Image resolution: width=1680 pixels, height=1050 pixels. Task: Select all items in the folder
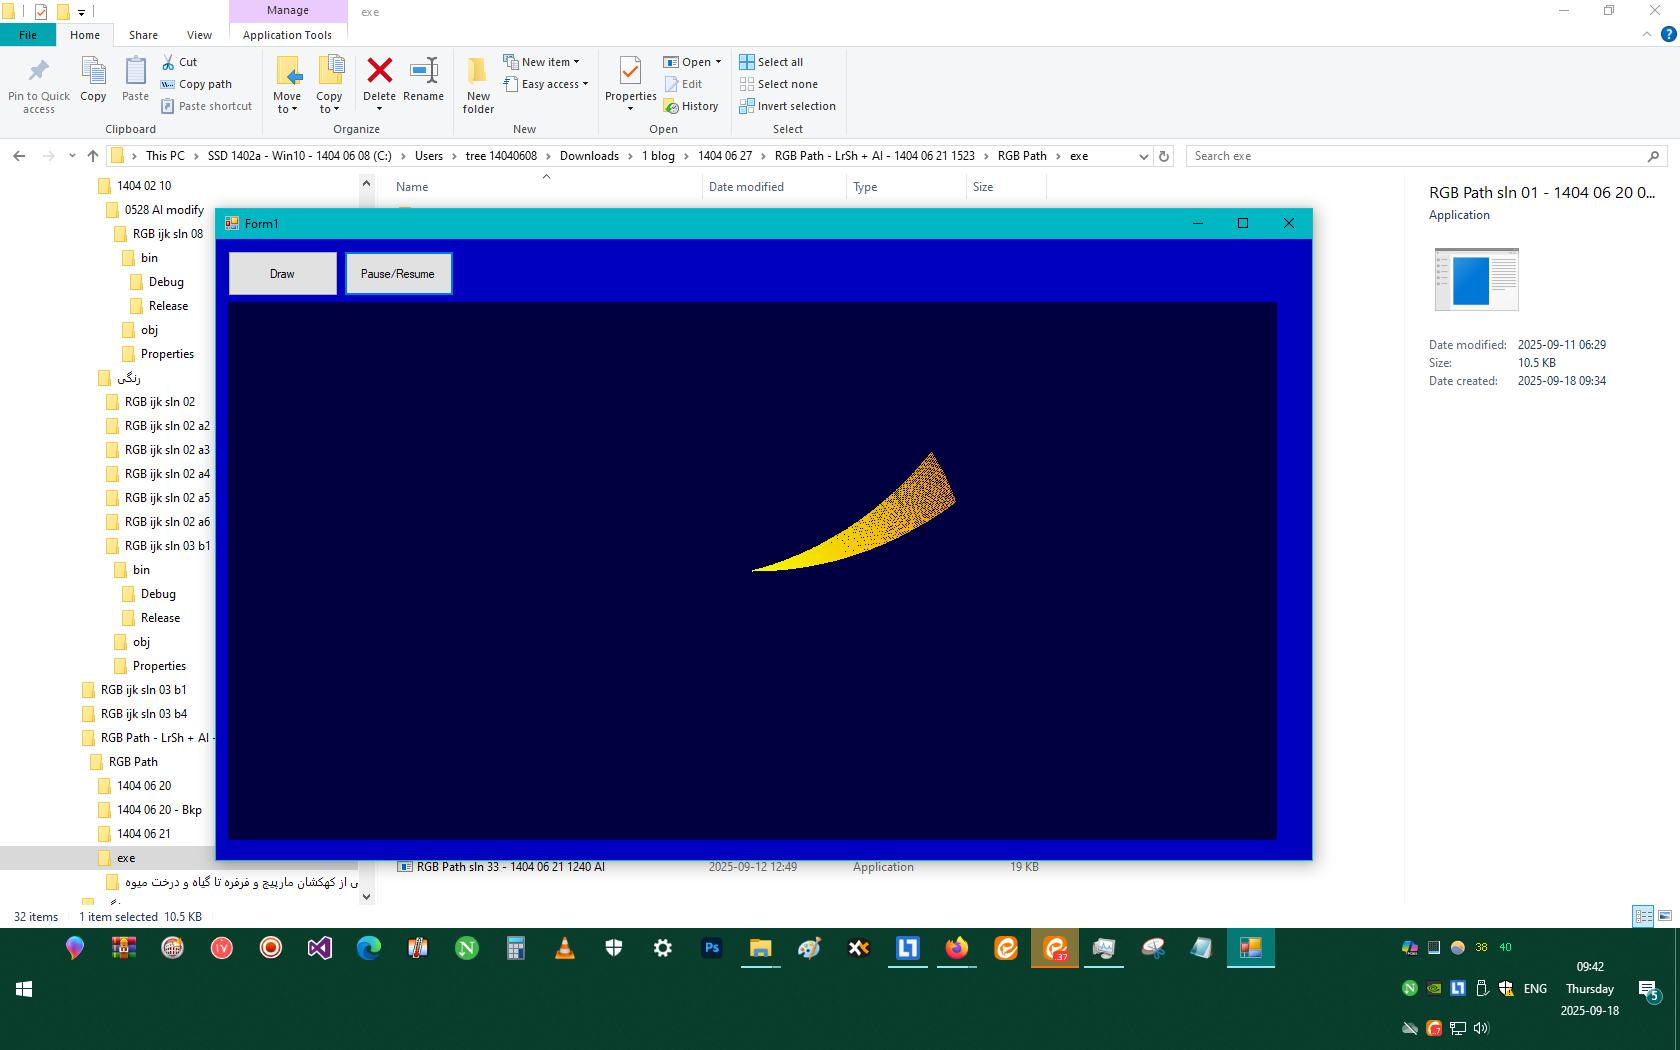click(771, 61)
